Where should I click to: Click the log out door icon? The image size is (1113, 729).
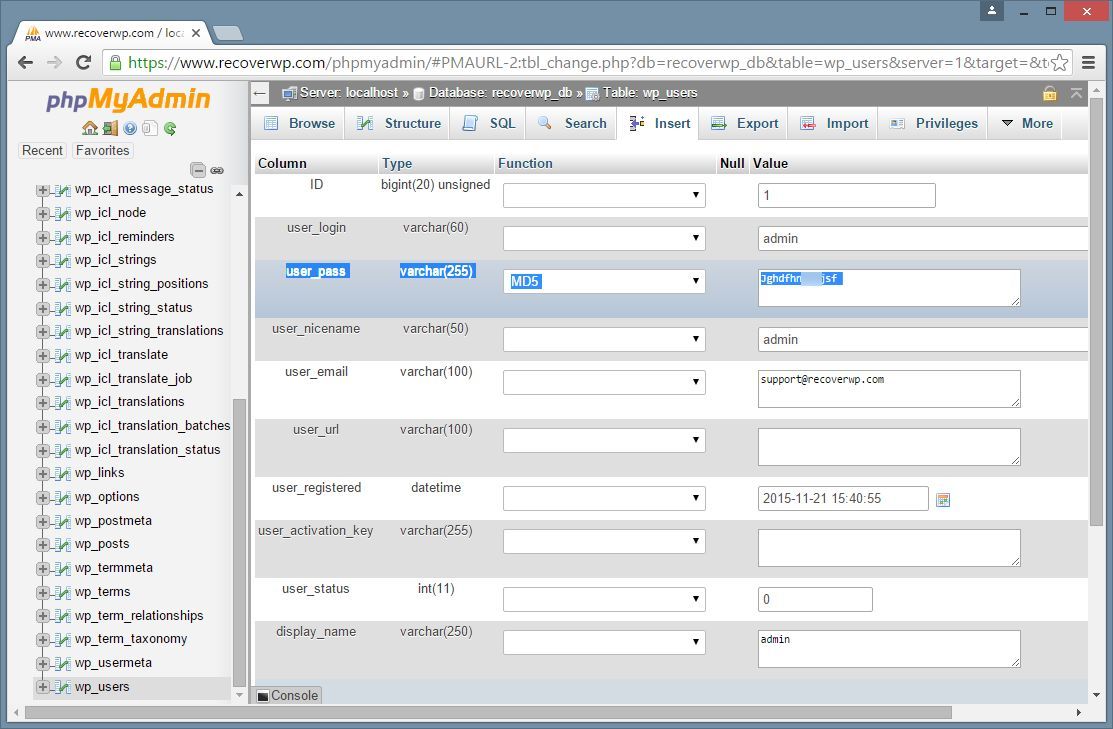pos(110,128)
